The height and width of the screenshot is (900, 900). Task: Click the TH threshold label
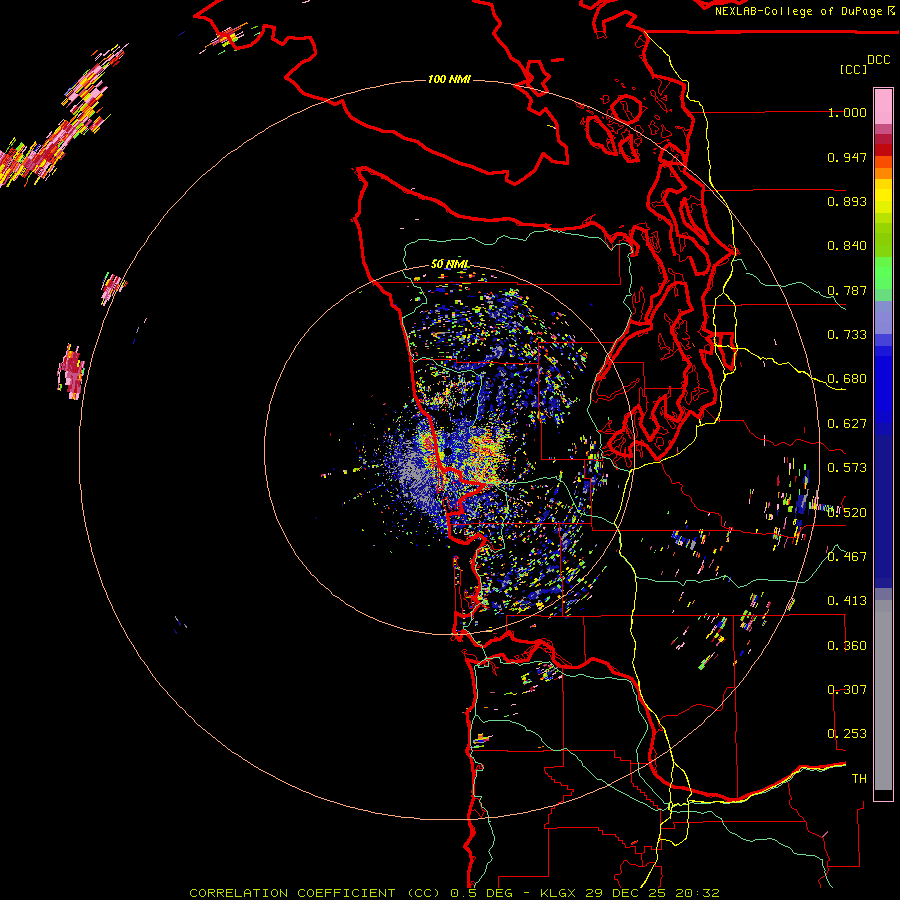pyautogui.click(x=859, y=779)
